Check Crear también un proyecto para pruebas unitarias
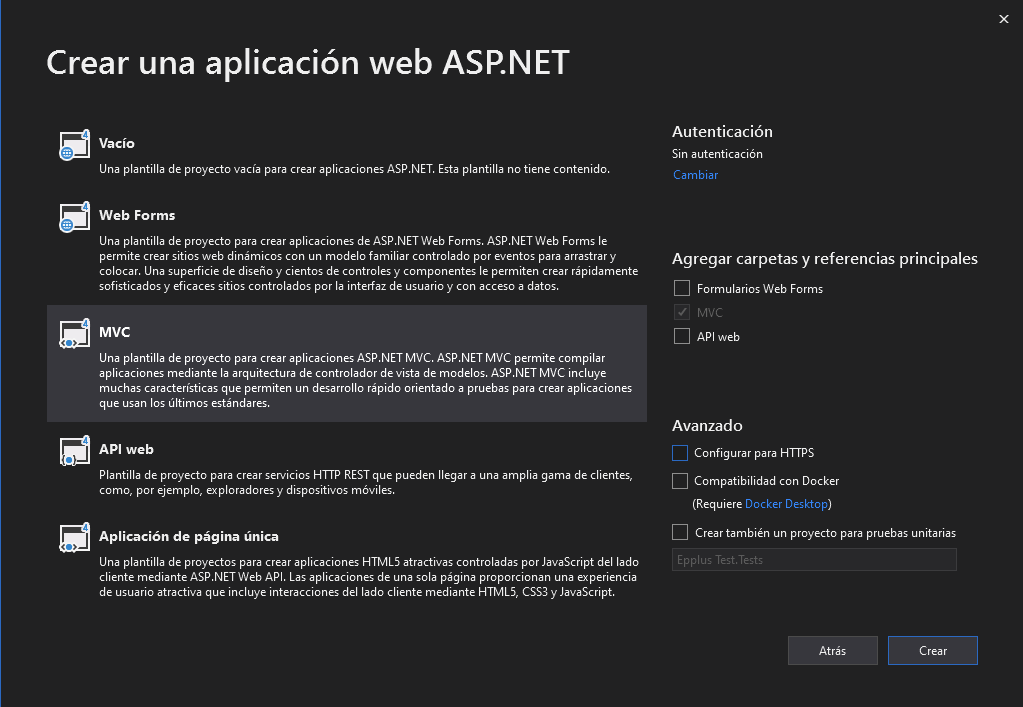The image size is (1023, 707). coord(680,532)
